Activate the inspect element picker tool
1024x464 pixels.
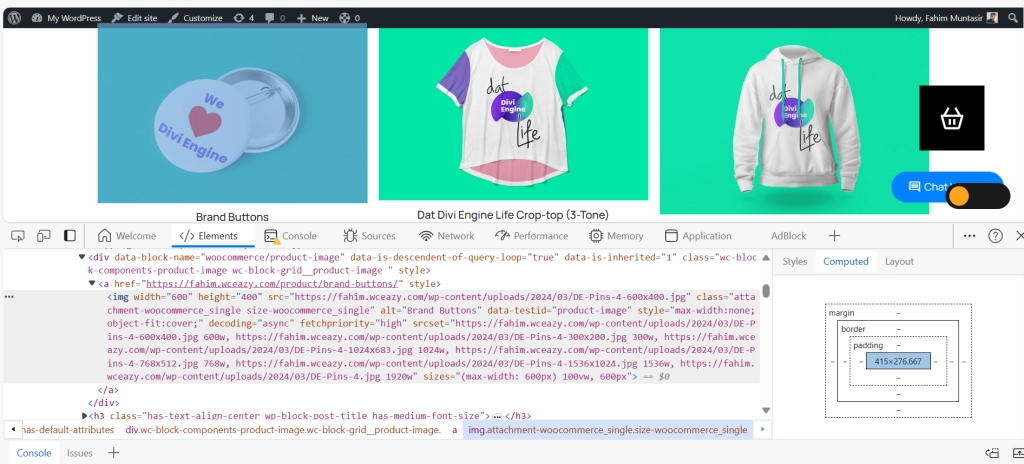pyautogui.click(x=18, y=236)
